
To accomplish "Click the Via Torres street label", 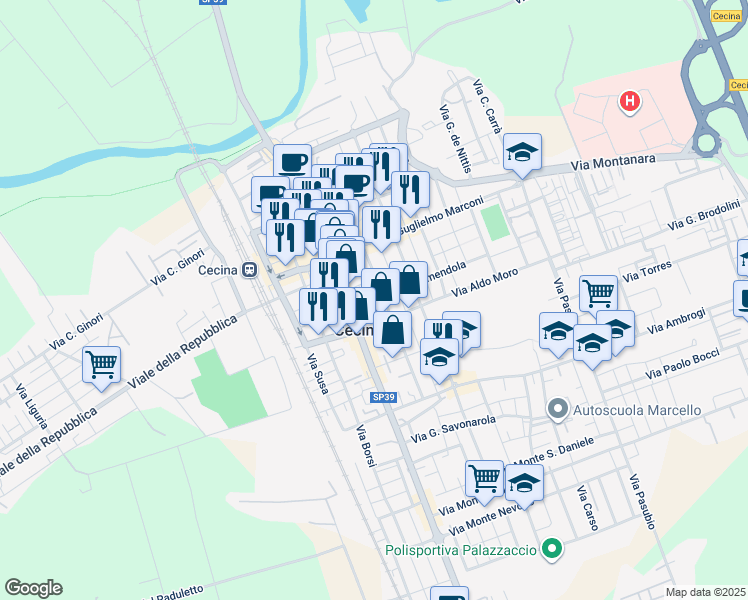I will [647, 271].
